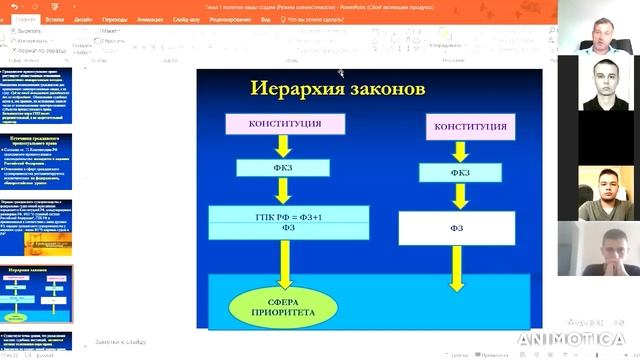The width and height of the screenshot is (640, 360).
Task: Expand the Копировать dropdown arrow
Action: pos(52,41)
